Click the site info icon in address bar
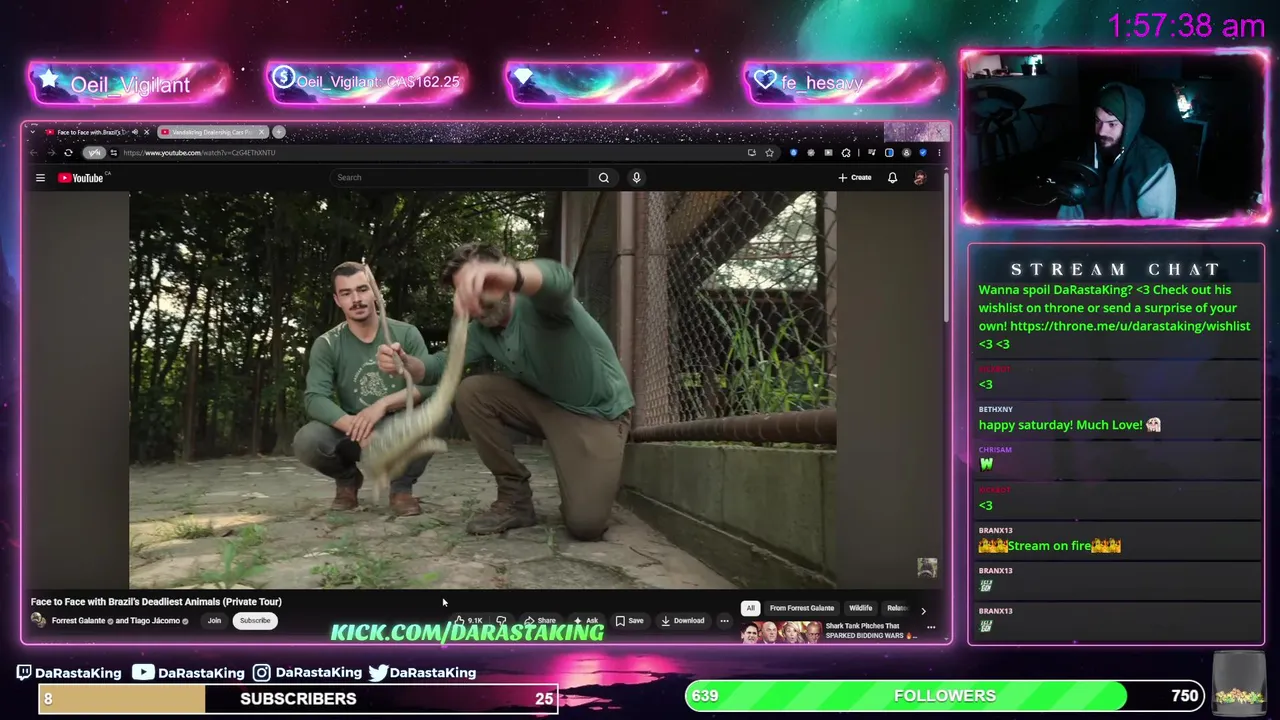The image size is (1280, 720). click(x=113, y=153)
